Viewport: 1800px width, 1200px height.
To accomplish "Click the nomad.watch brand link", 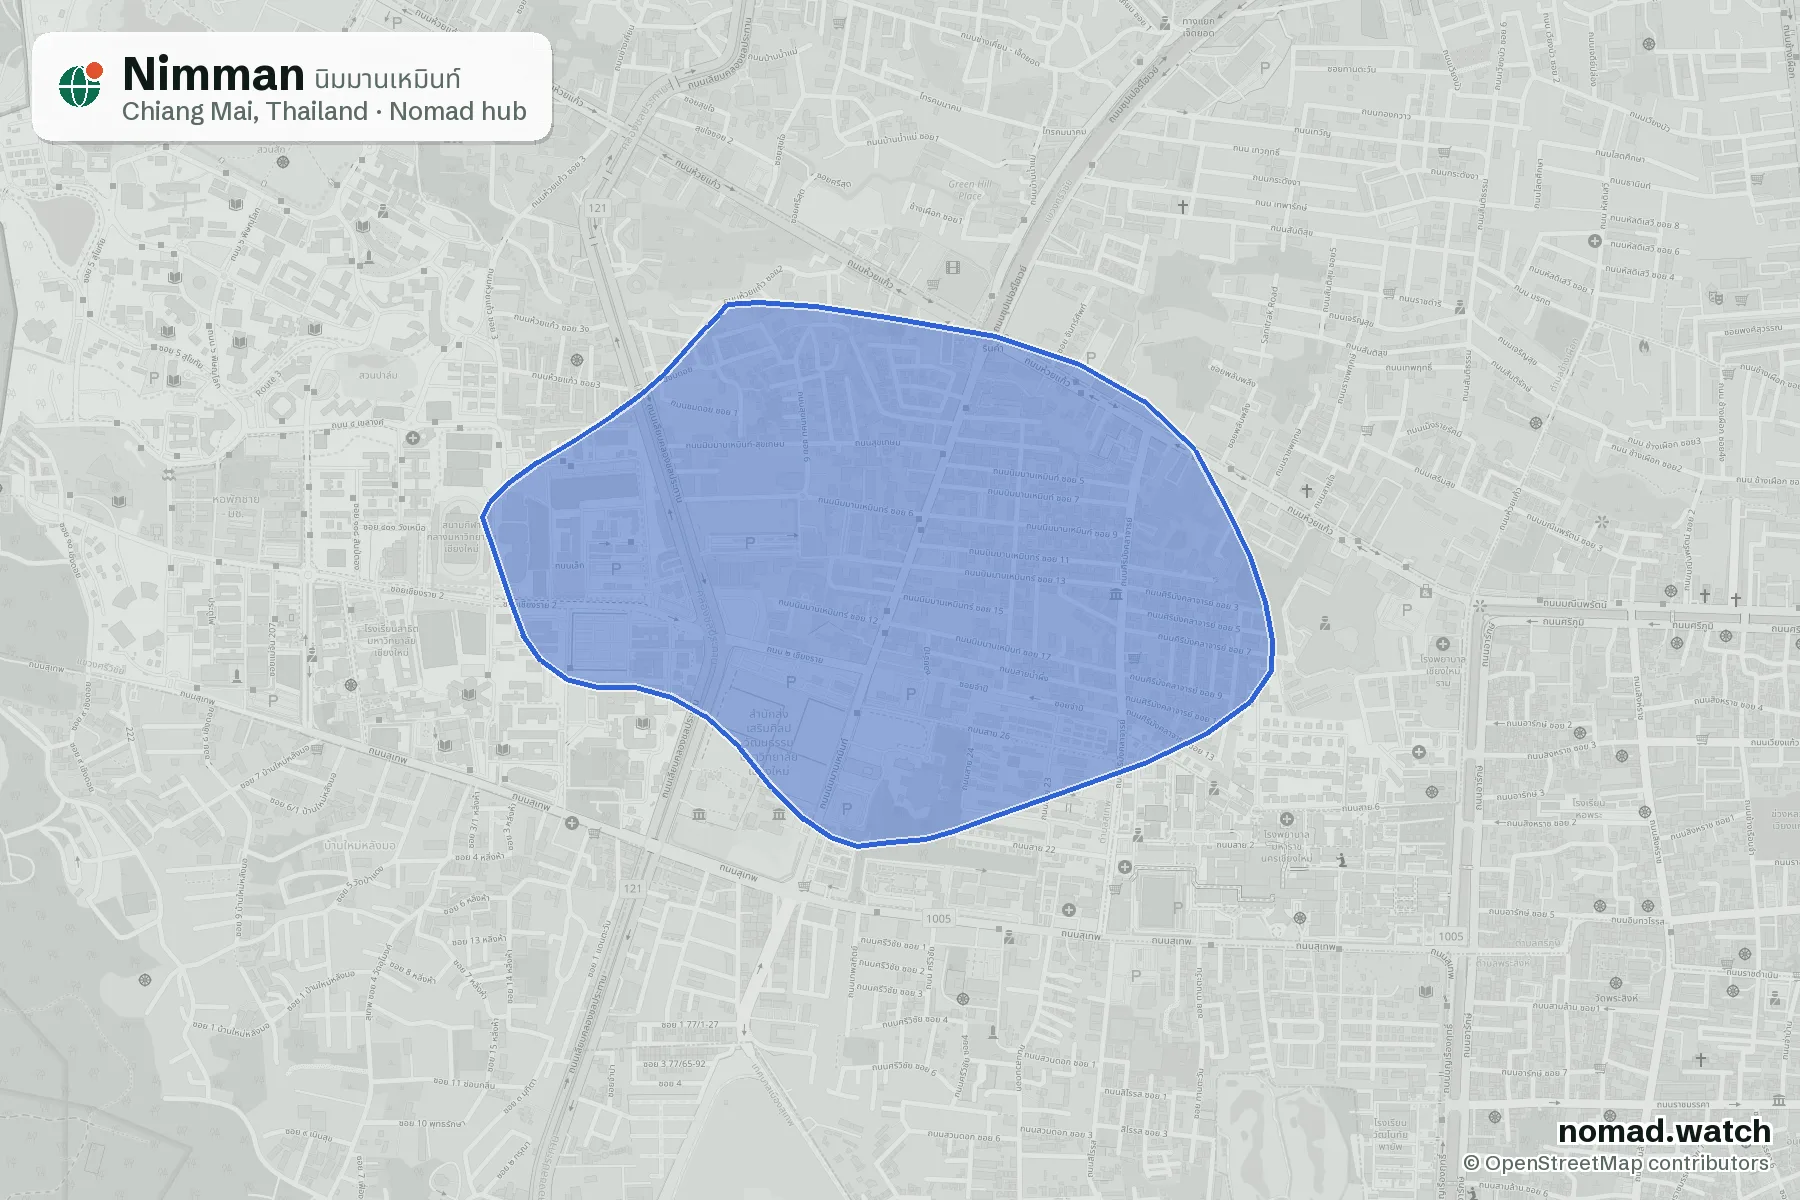I will coord(1664,1131).
